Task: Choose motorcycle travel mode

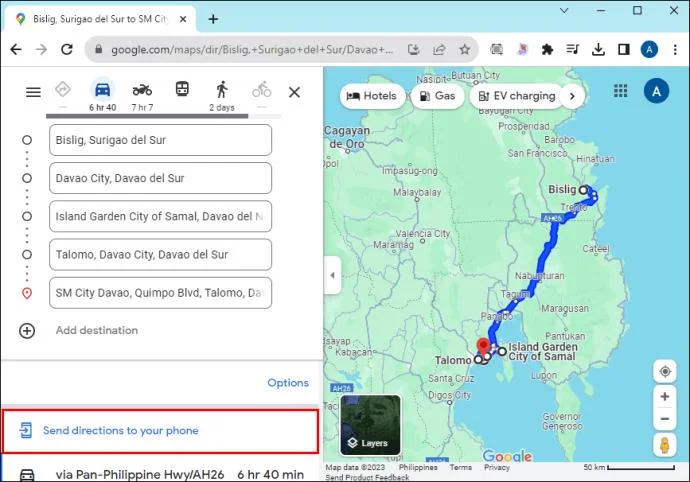Action: 142,90
